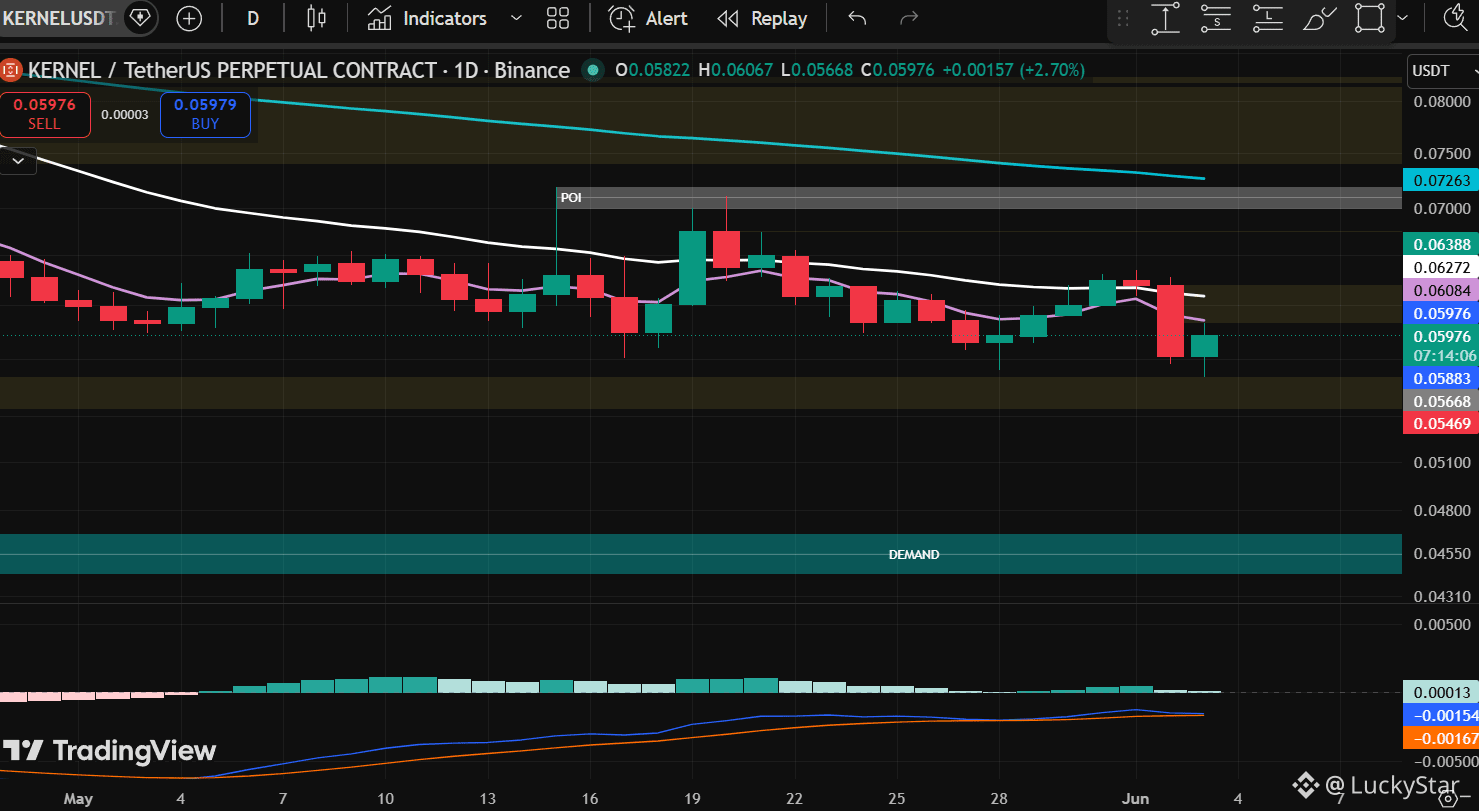Select the price range measuring tool
The width and height of the screenshot is (1479, 811).
[1165, 18]
